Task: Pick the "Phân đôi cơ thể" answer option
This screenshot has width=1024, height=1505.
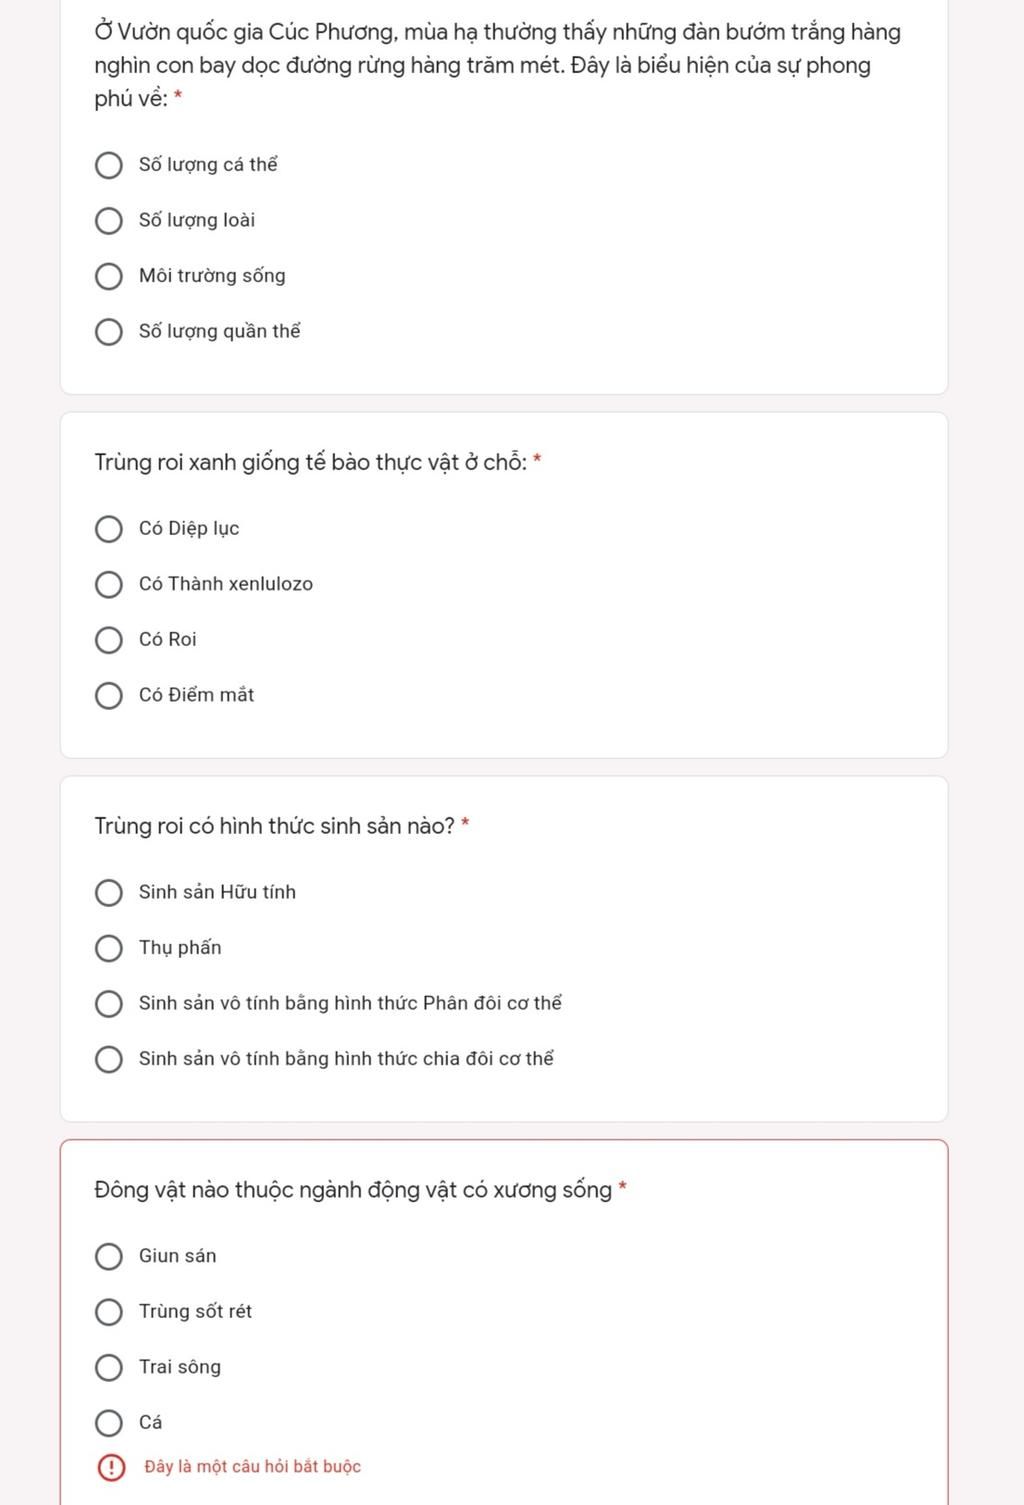Action: [x=108, y=1003]
